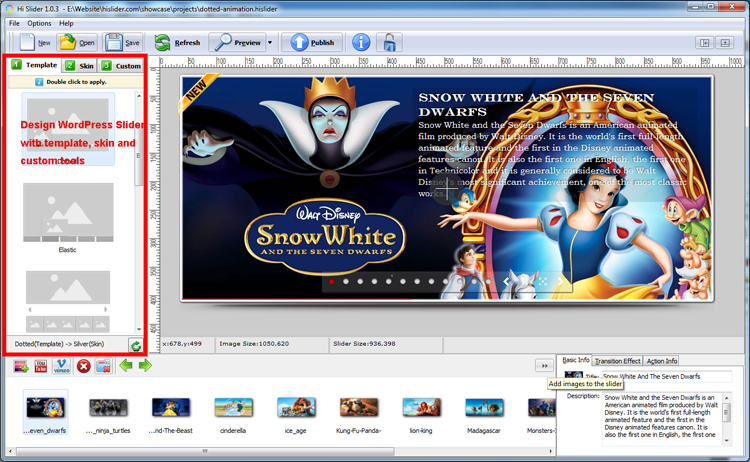Viewport: 750px width, 462px height.
Task: Delete selected slide with red X
Action: coord(84,366)
